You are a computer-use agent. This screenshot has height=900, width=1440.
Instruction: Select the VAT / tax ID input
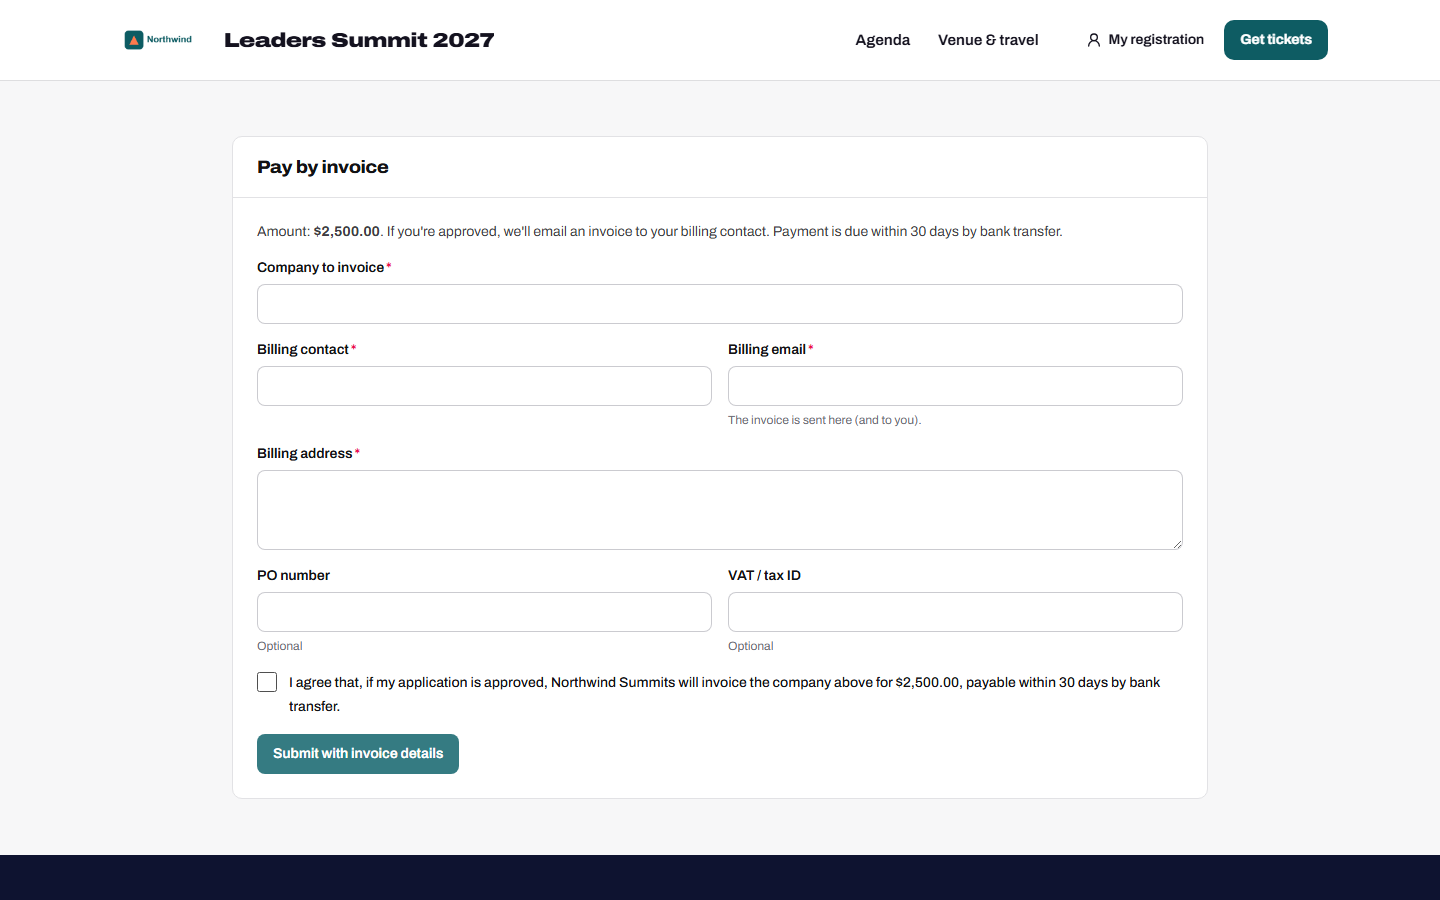point(955,612)
